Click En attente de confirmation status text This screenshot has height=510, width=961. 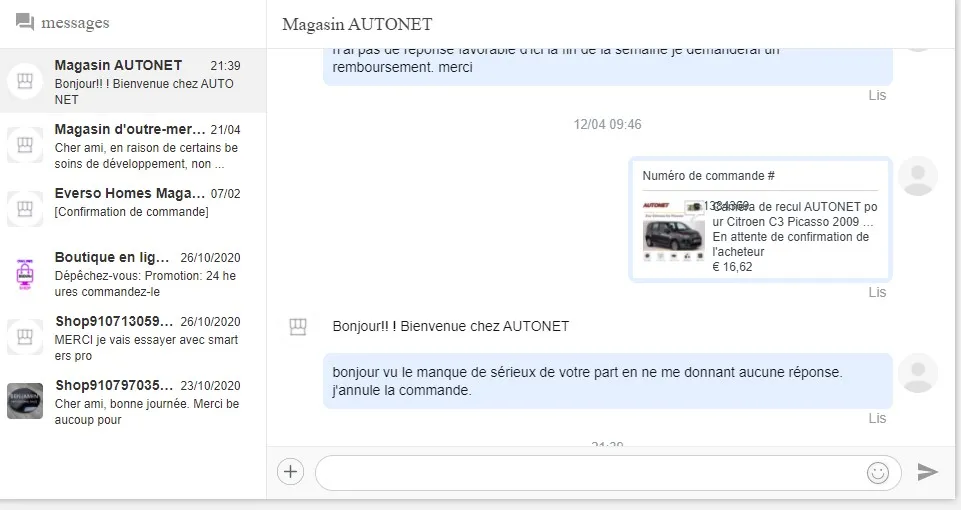tap(791, 244)
